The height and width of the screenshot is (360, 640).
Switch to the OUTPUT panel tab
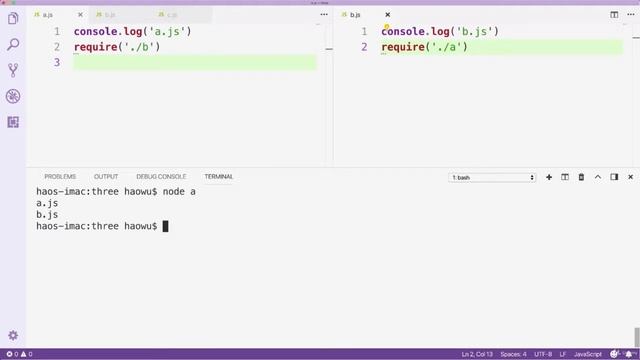tap(106, 177)
